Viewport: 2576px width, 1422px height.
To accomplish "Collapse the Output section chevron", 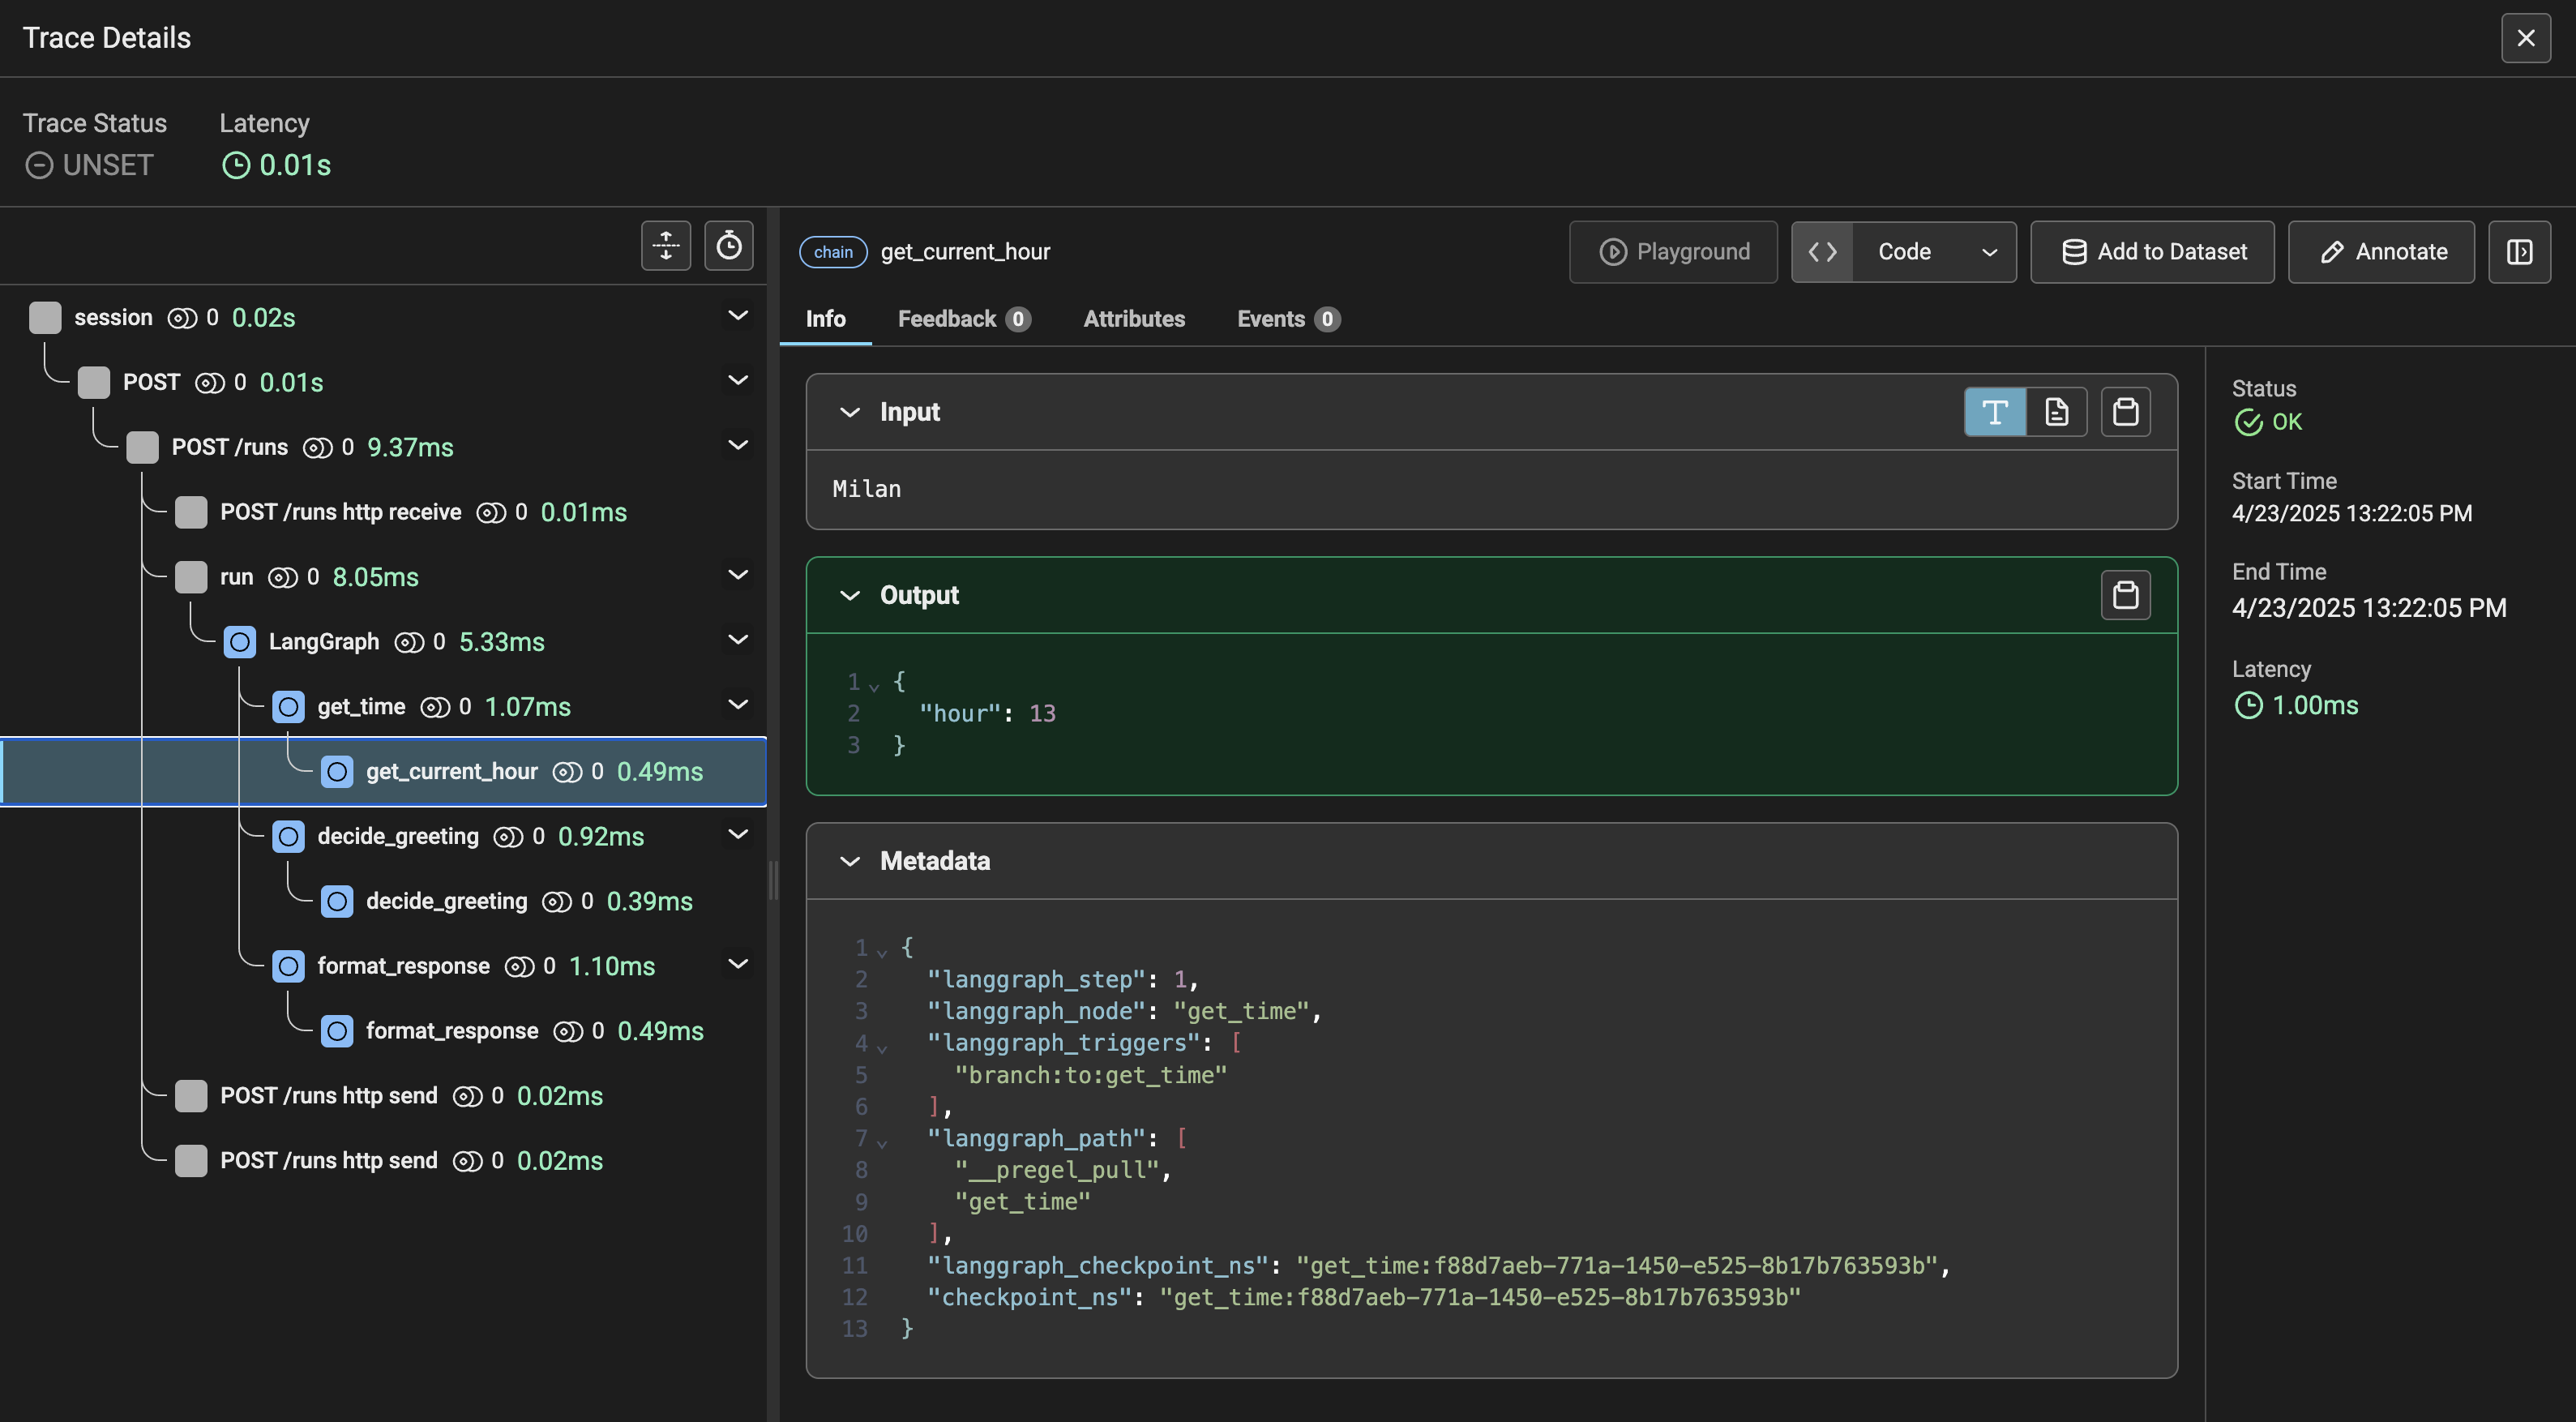I will [x=850, y=596].
